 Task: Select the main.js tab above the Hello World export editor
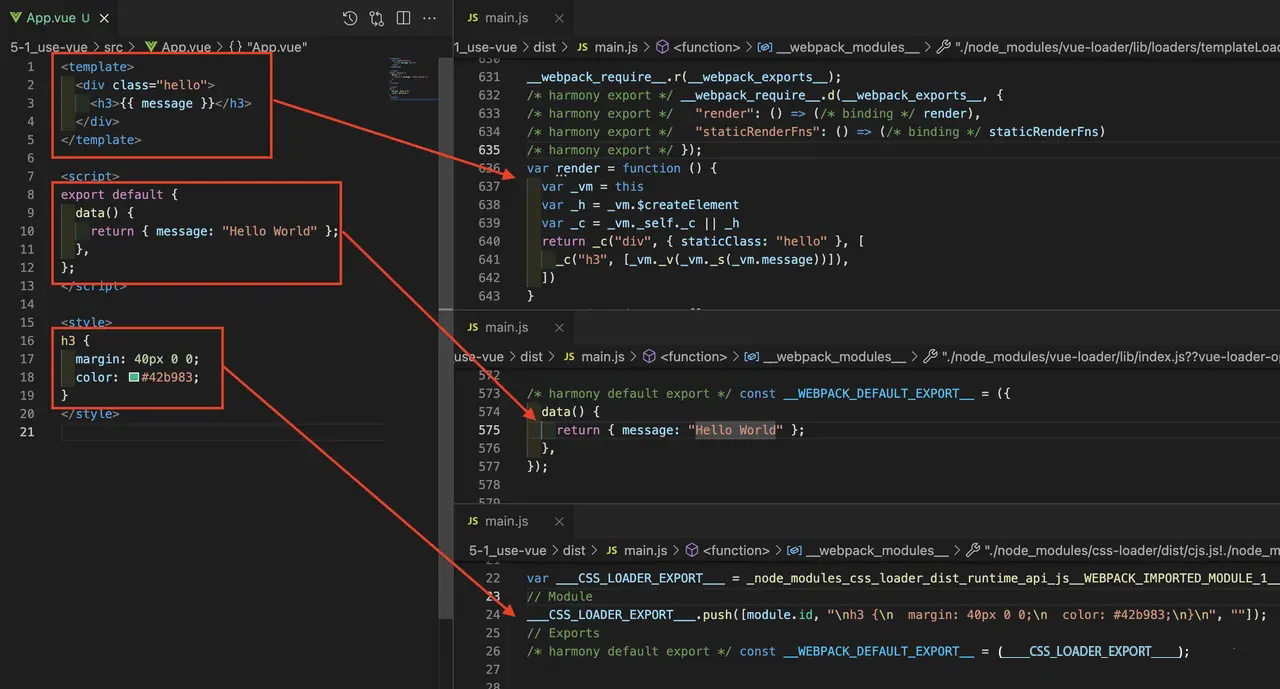click(506, 327)
